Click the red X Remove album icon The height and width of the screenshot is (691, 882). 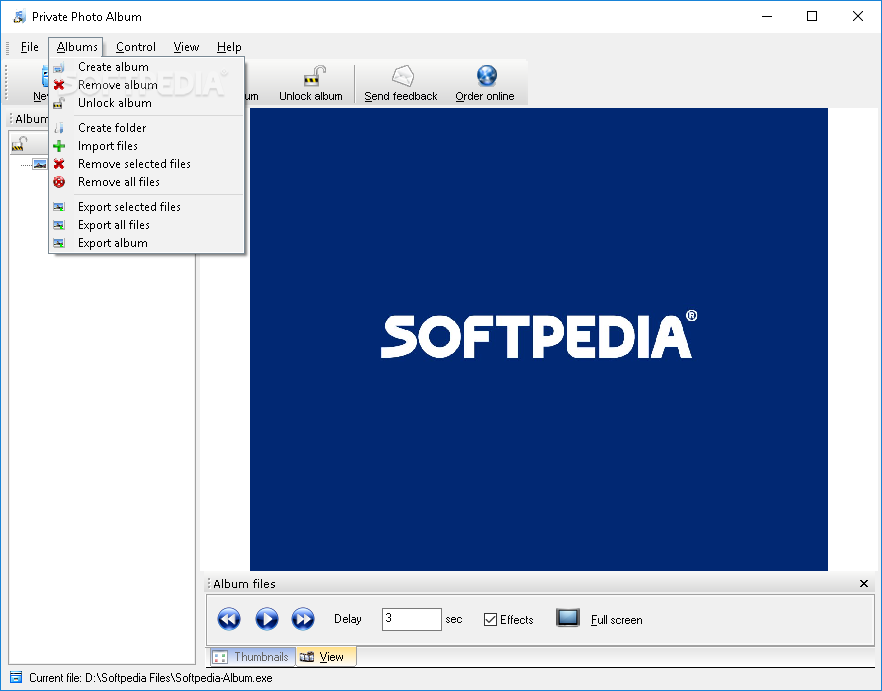59,85
